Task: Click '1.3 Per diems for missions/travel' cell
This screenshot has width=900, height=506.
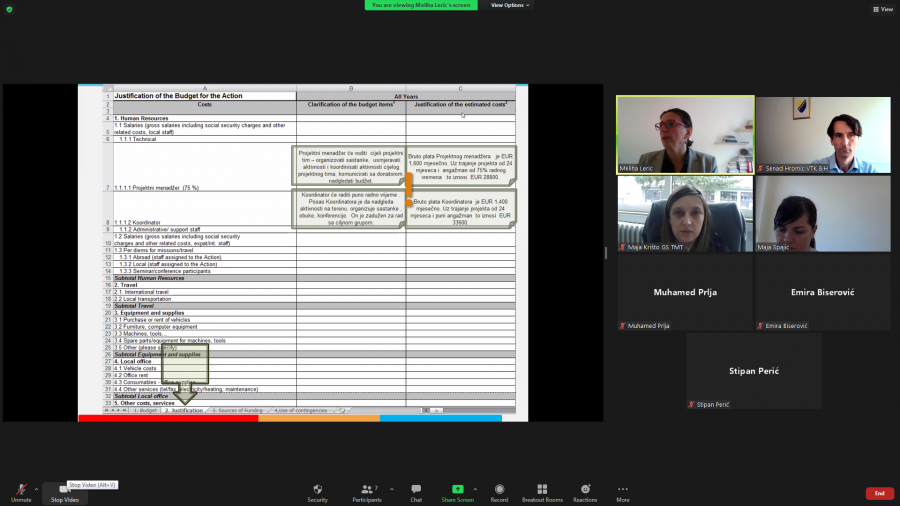Action: pyautogui.click(x=205, y=250)
